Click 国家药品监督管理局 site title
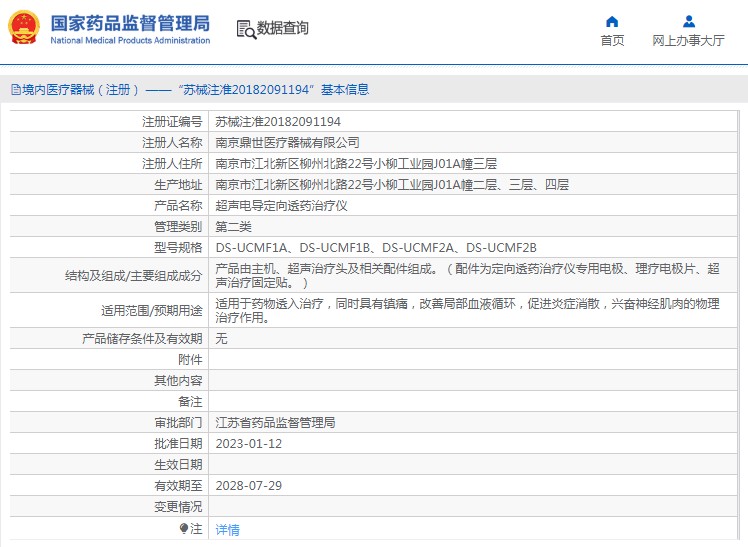The height and width of the screenshot is (547, 748). [130, 23]
